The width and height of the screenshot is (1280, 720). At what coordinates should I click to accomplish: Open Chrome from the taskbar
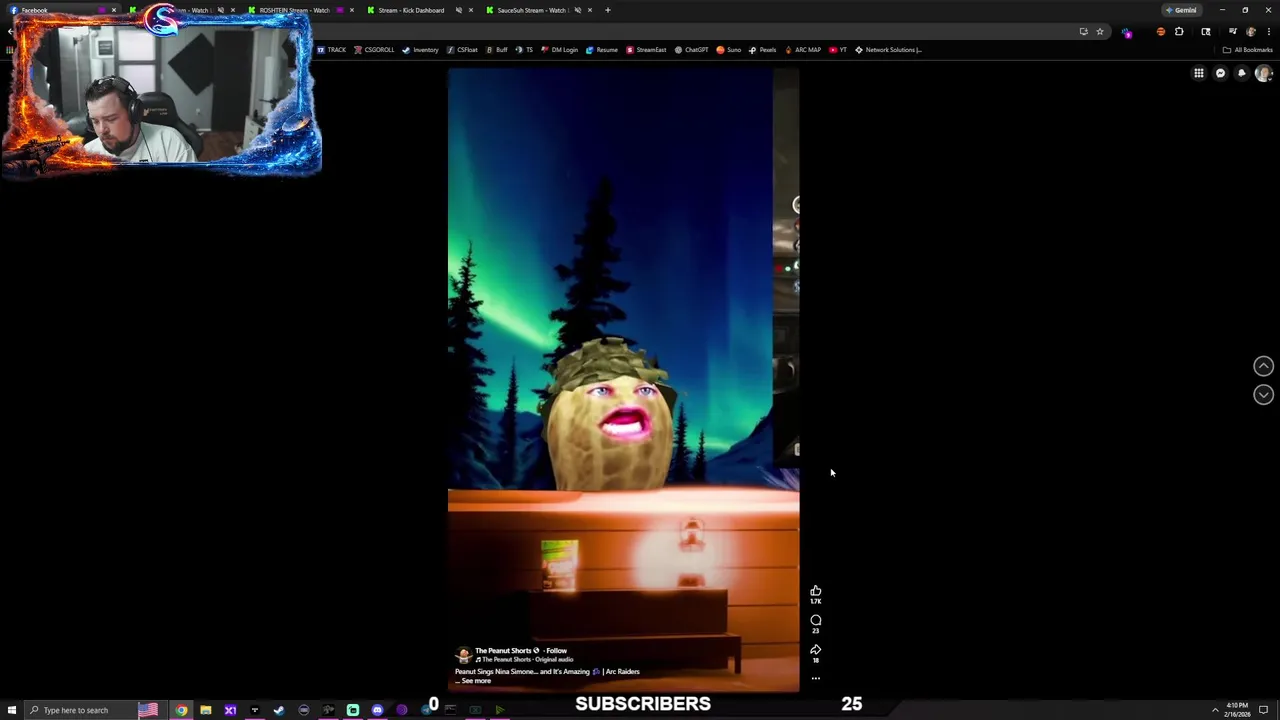[181, 710]
